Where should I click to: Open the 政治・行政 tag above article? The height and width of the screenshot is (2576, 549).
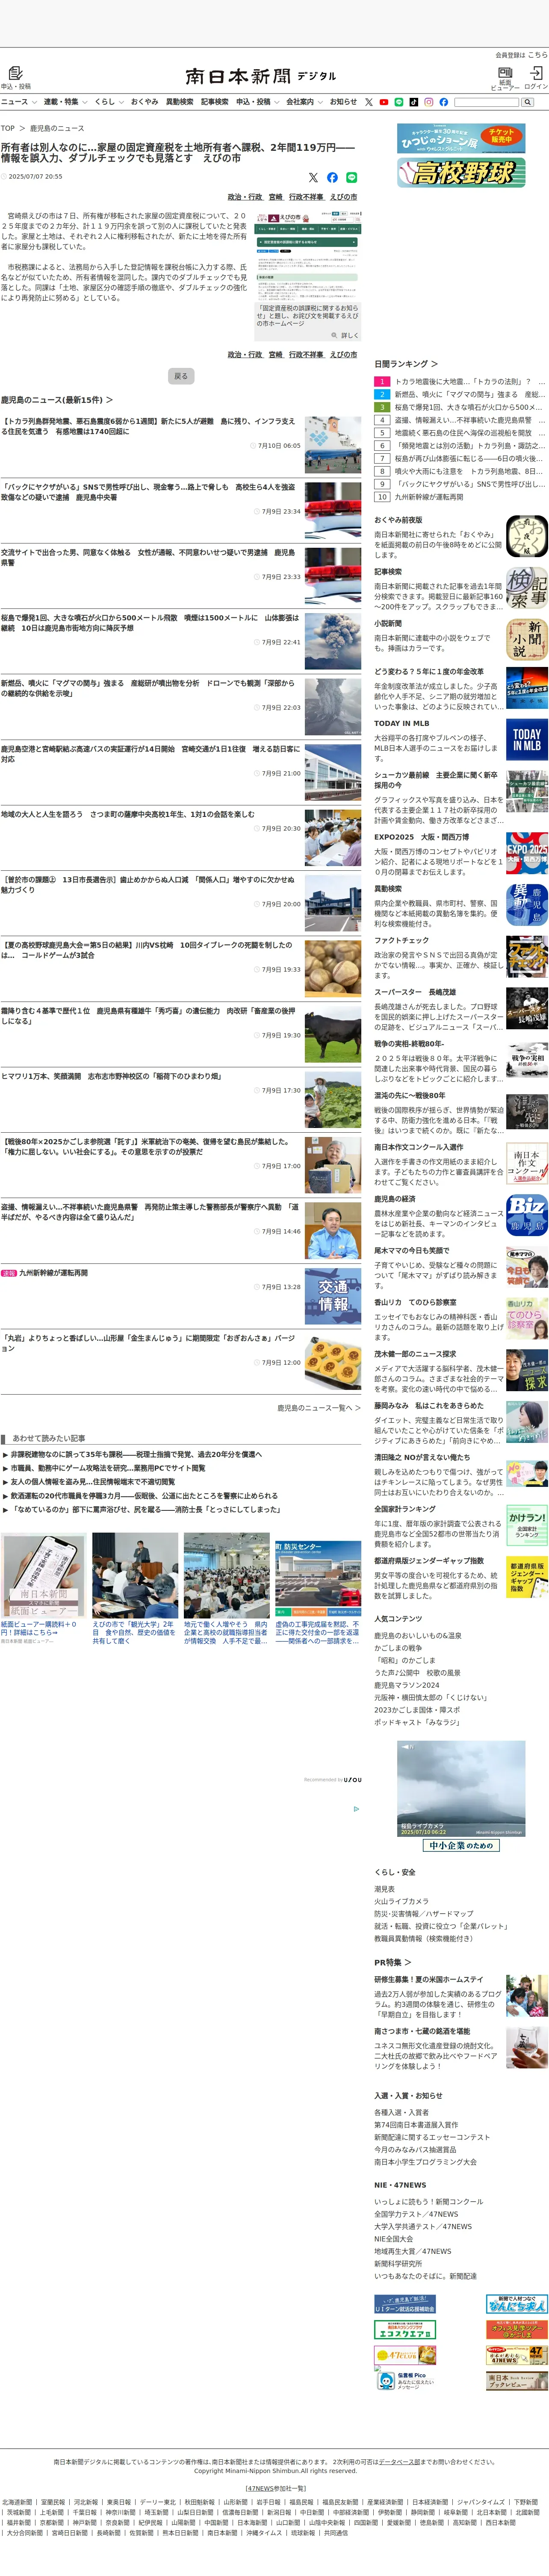[x=245, y=197]
